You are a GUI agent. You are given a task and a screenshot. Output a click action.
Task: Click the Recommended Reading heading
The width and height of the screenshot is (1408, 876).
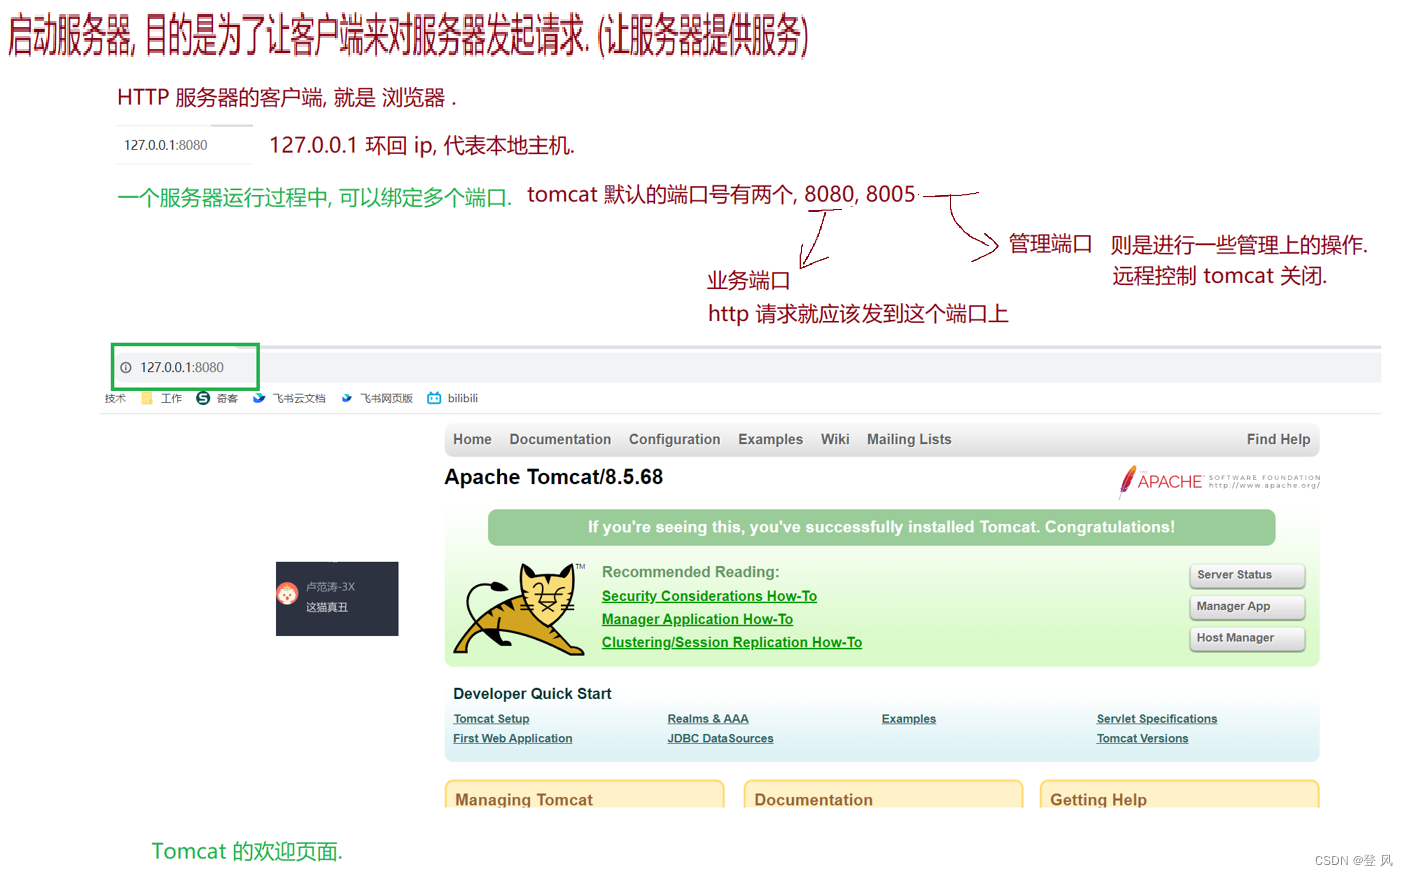coord(690,572)
